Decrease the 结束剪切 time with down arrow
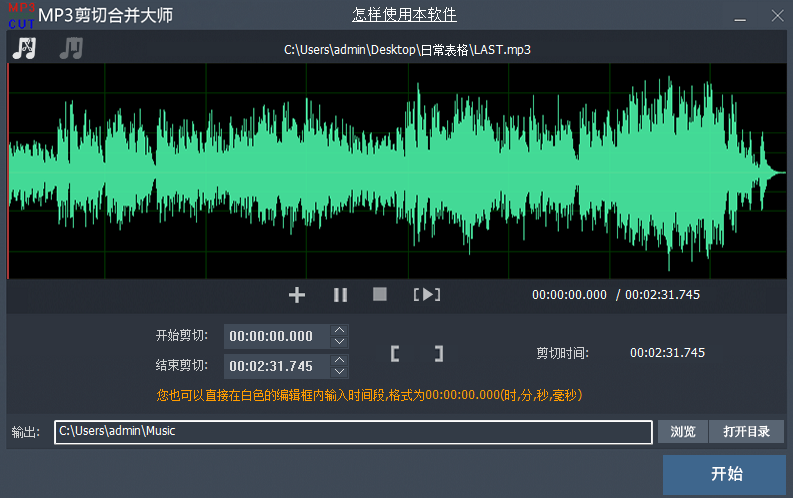Screen dimensions: 793x498 tap(340, 372)
